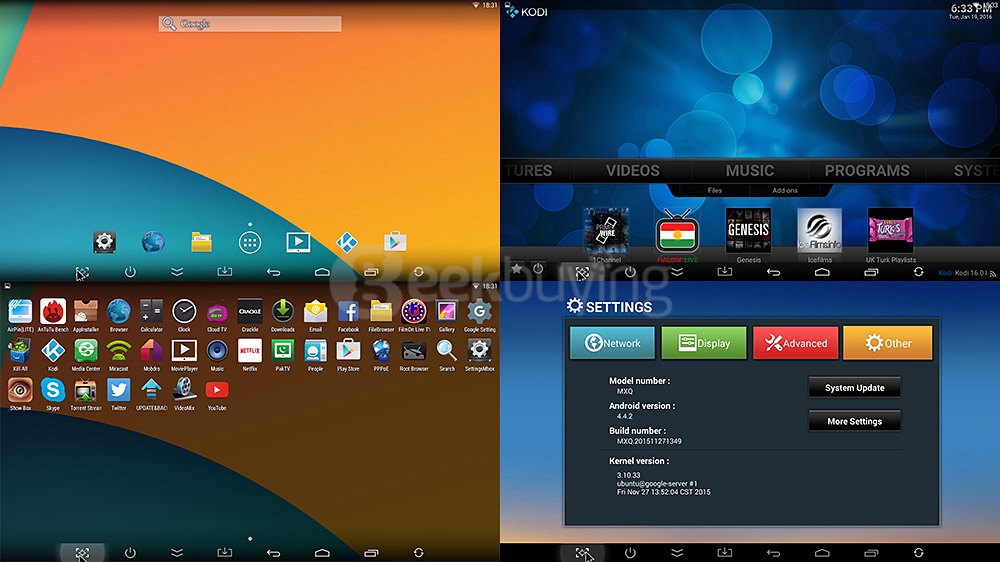Open VideoMix app
This screenshot has height=562, width=1000.
coord(184,394)
